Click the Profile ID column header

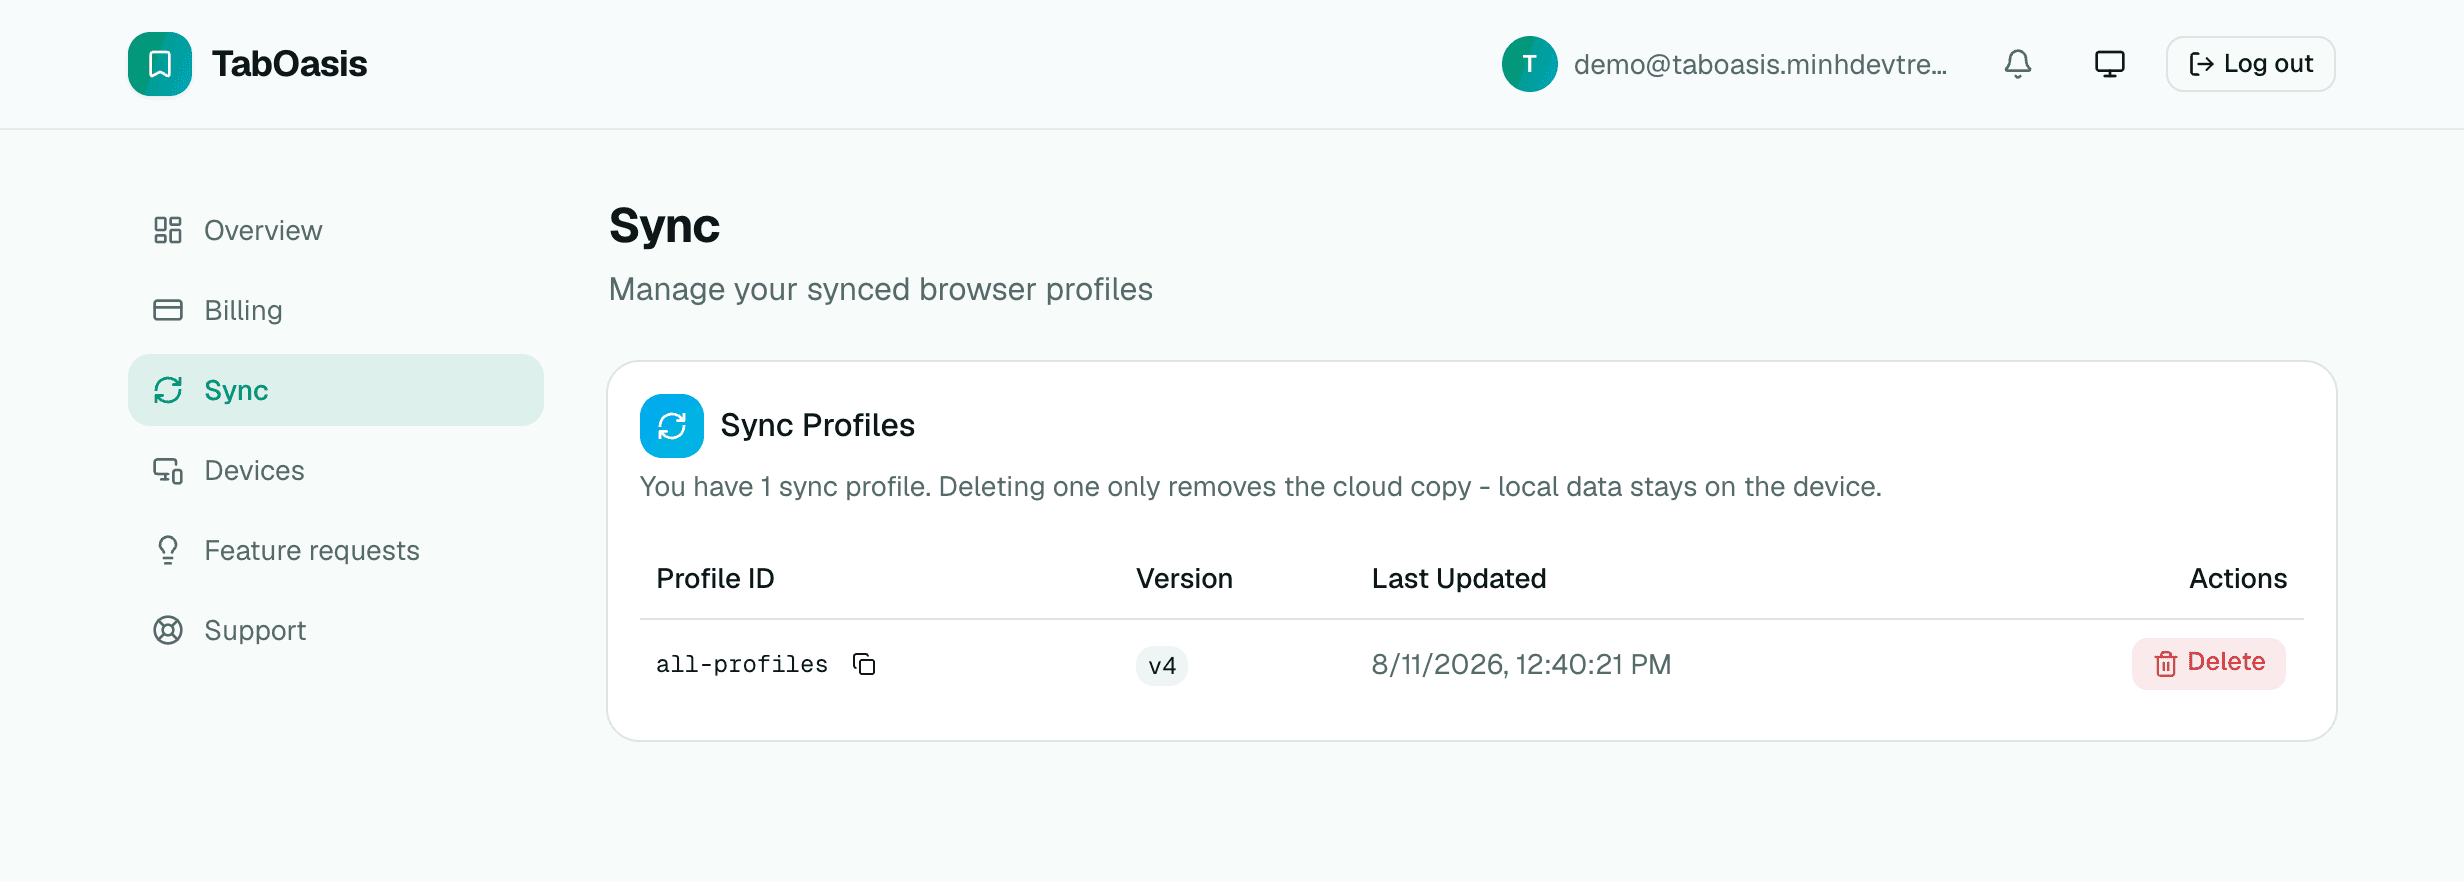point(715,578)
